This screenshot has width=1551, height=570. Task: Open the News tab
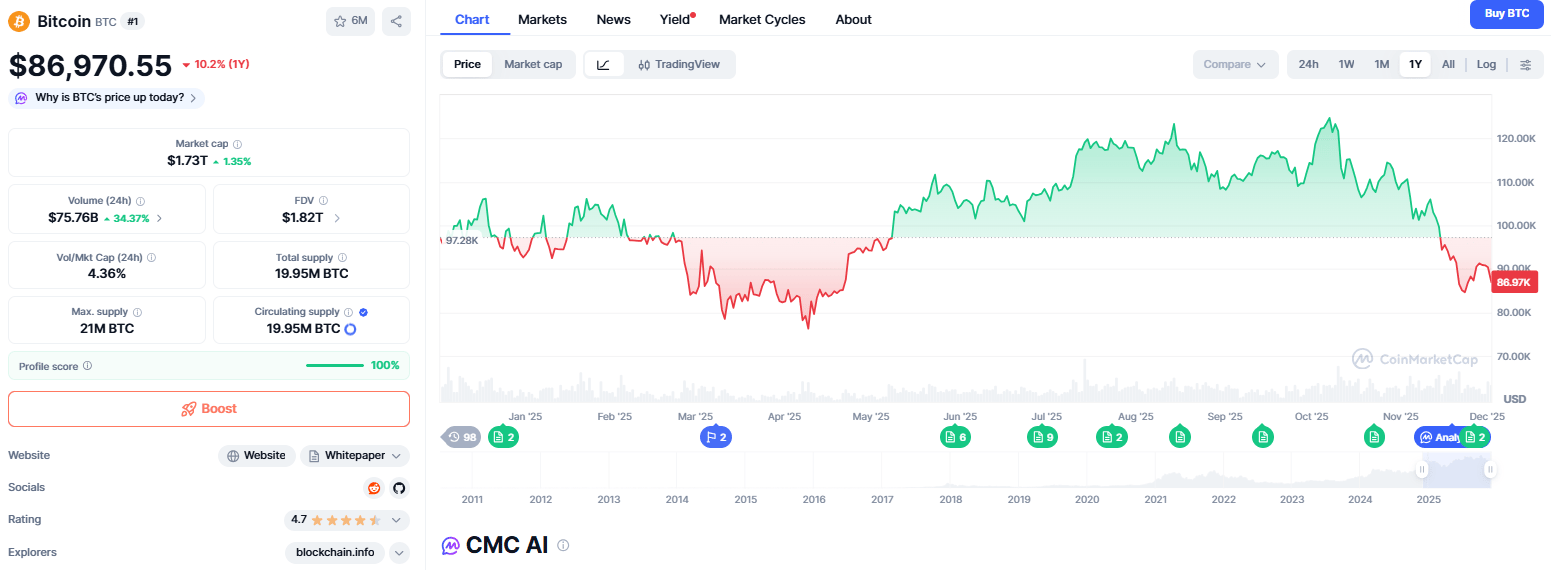tap(613, 19)
